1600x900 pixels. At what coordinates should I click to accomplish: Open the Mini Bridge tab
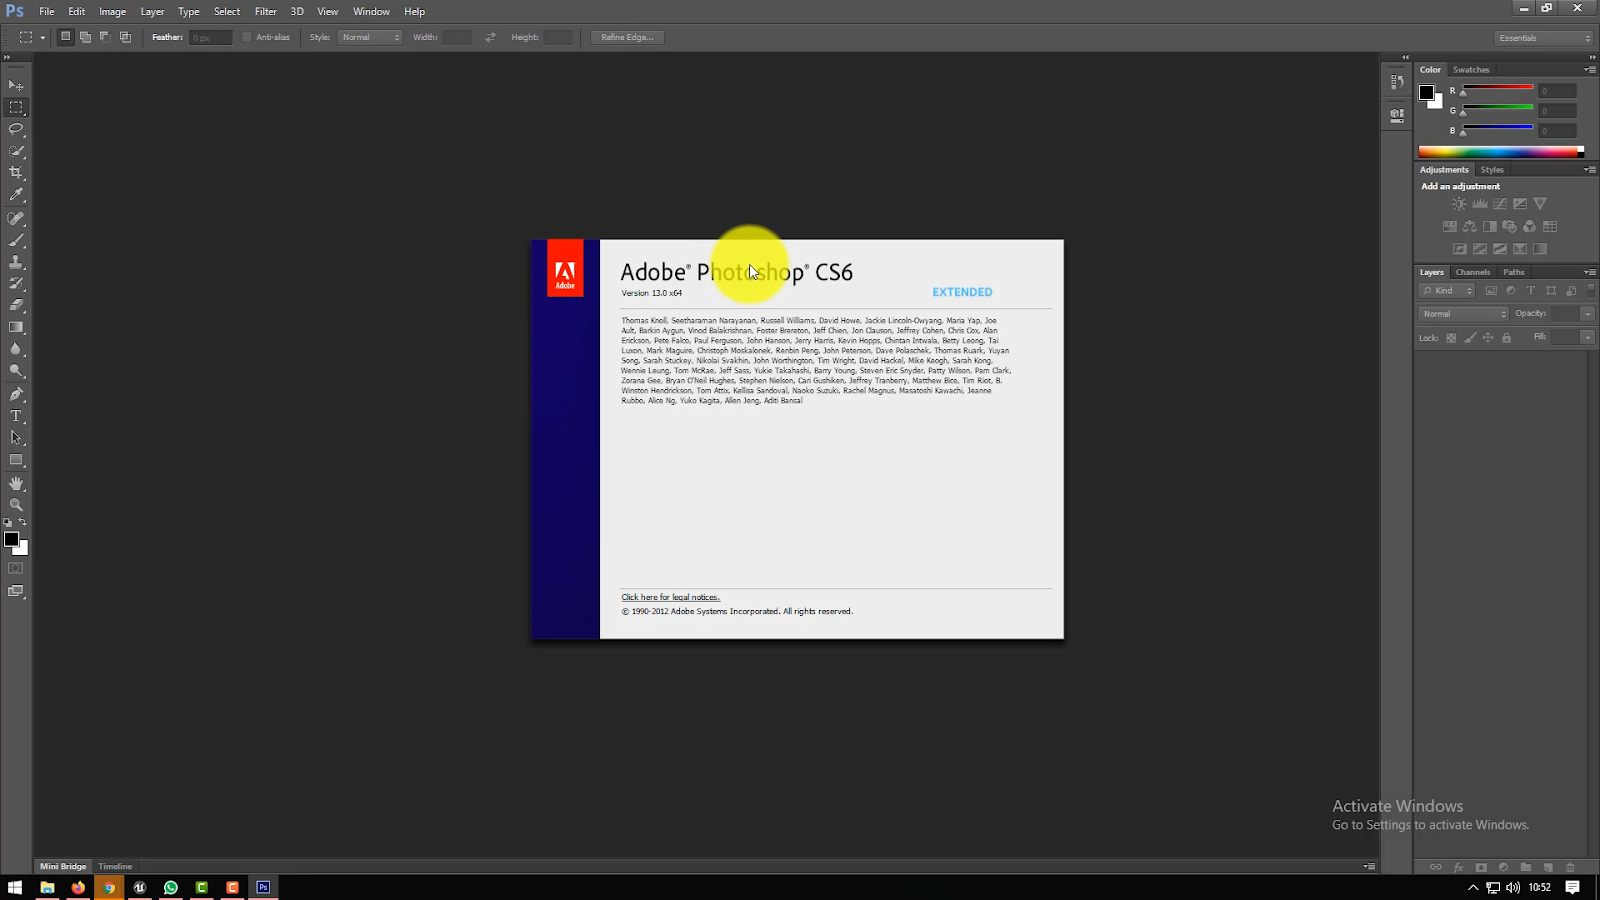pos(63,867)
